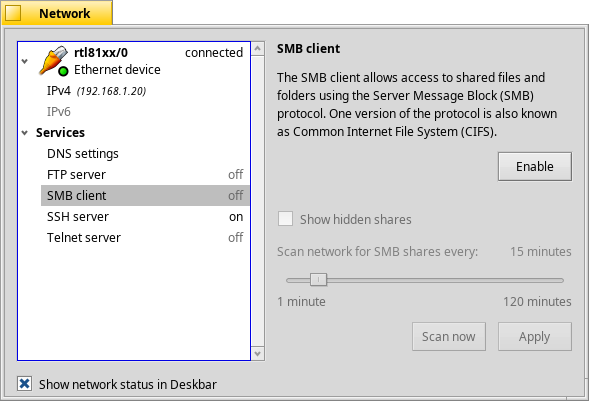Click the scrollbar down arrow
This screenshot has width=589, height=401.
(258, 353)
